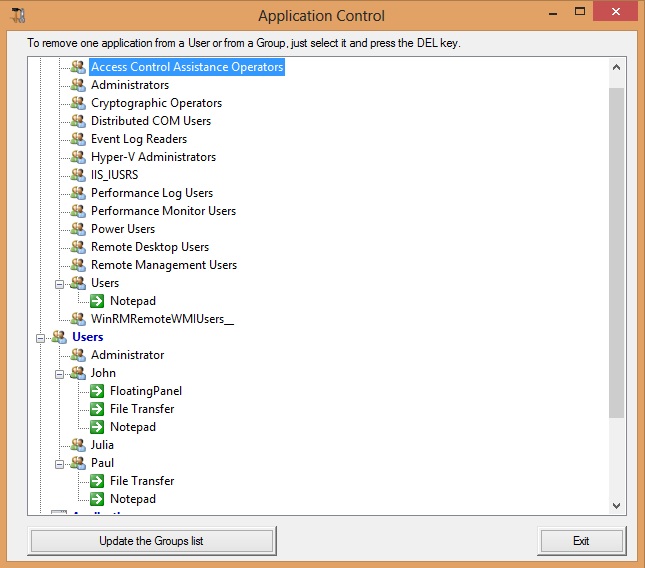
Task: Click the group icon next to IIS_IUSRS
Action: coord(78,175)
